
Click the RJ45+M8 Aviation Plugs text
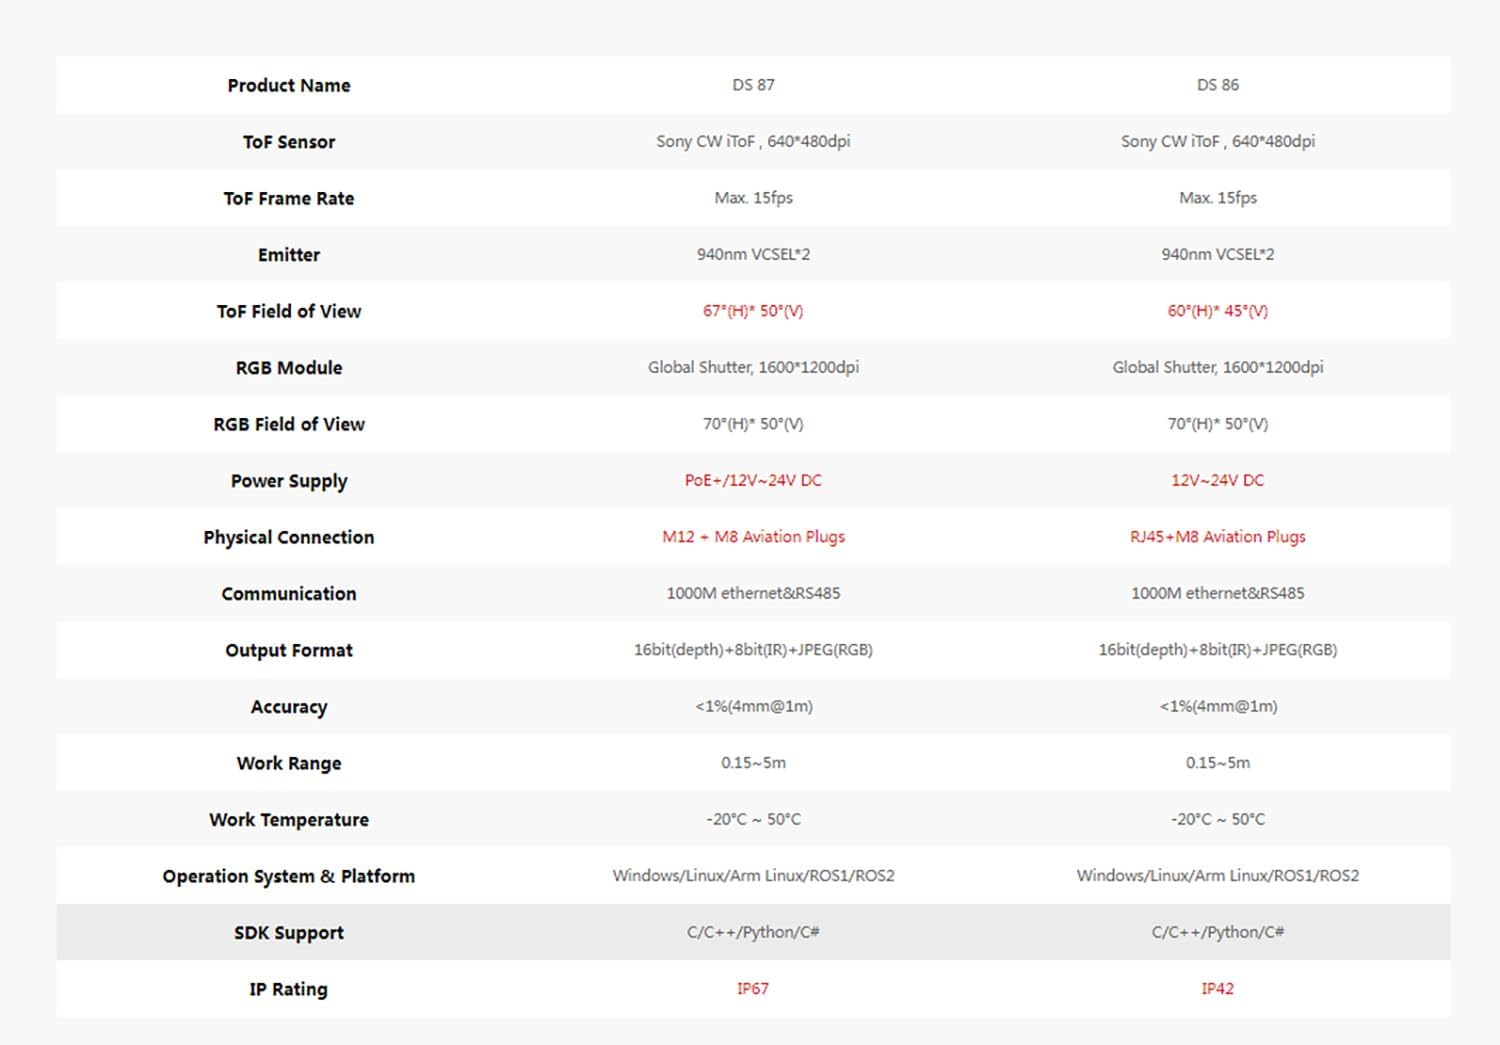1217,537
